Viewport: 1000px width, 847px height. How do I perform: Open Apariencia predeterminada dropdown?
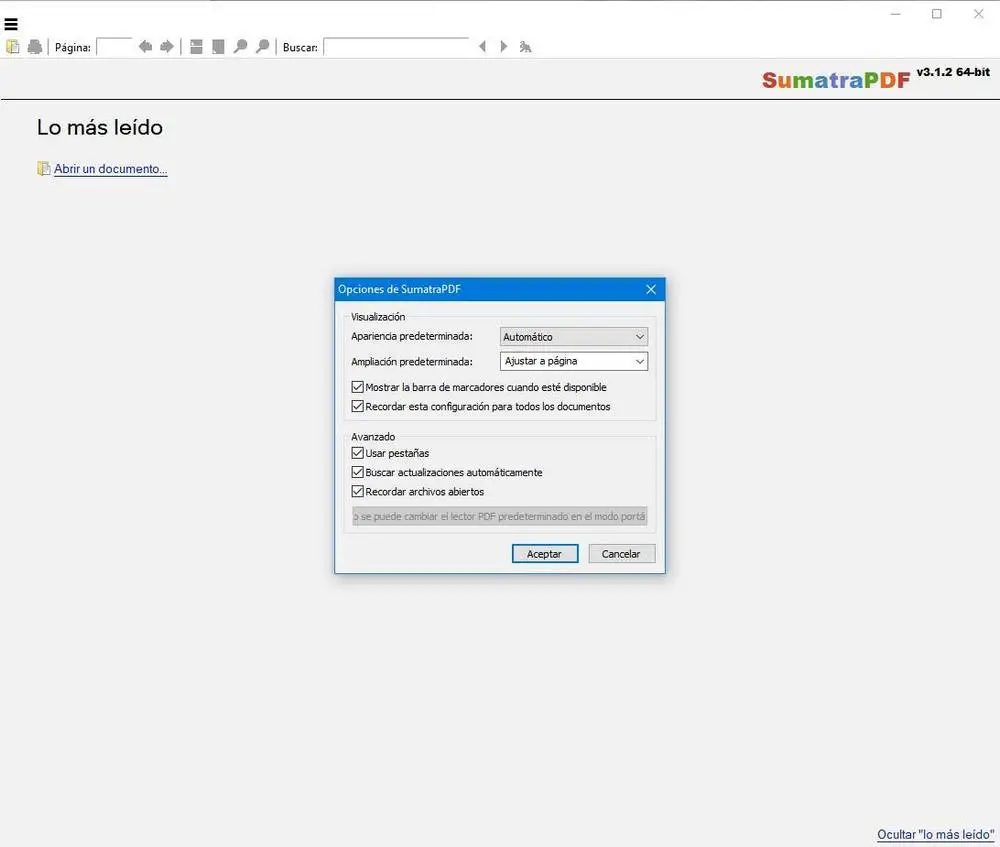coord(574,337)
